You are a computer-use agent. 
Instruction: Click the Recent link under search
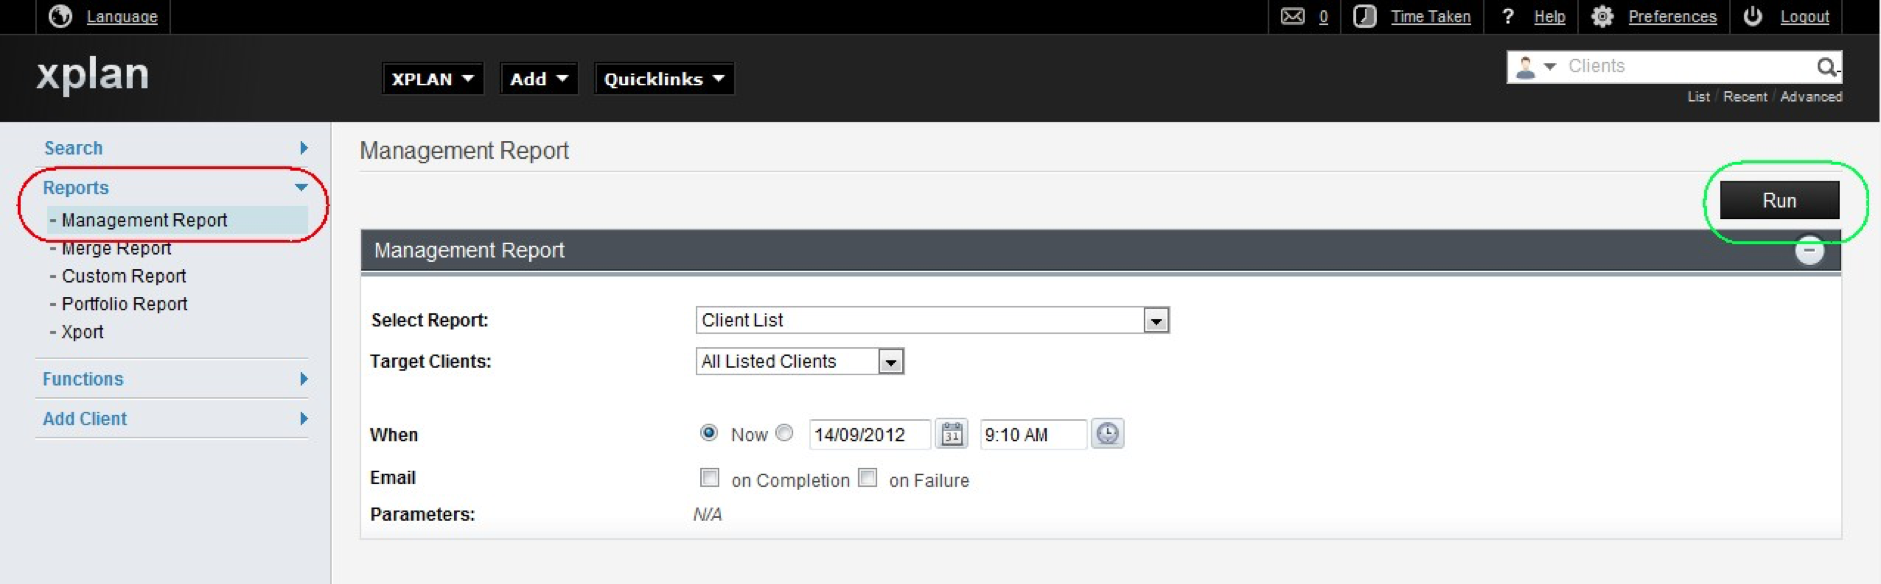pyautogui.click(x=1745, y=97)
